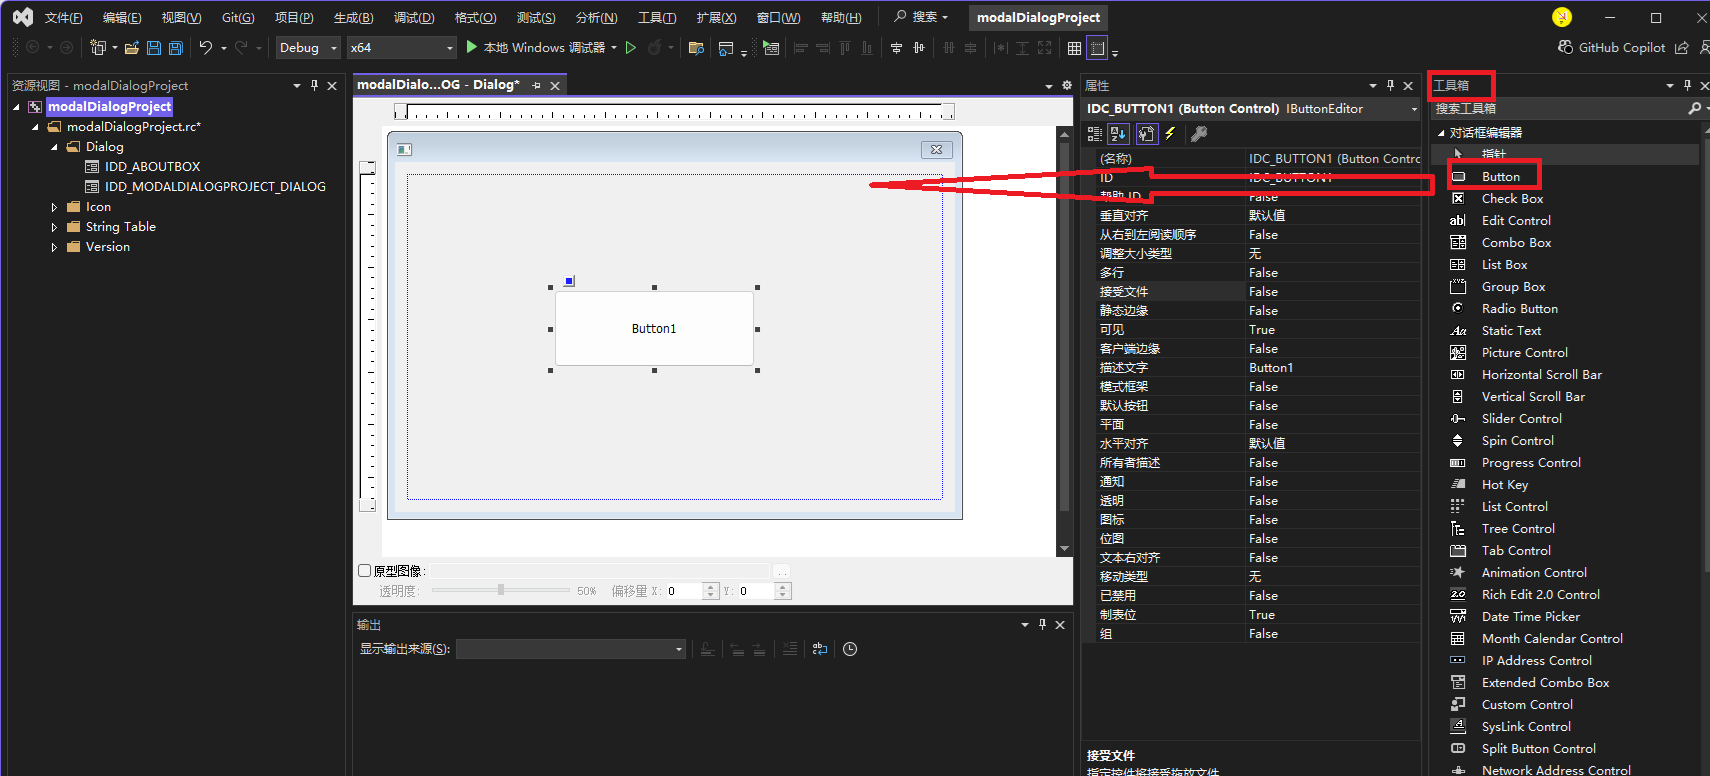Pick the Slider Control toolbox item

[x=1521, y=419]
